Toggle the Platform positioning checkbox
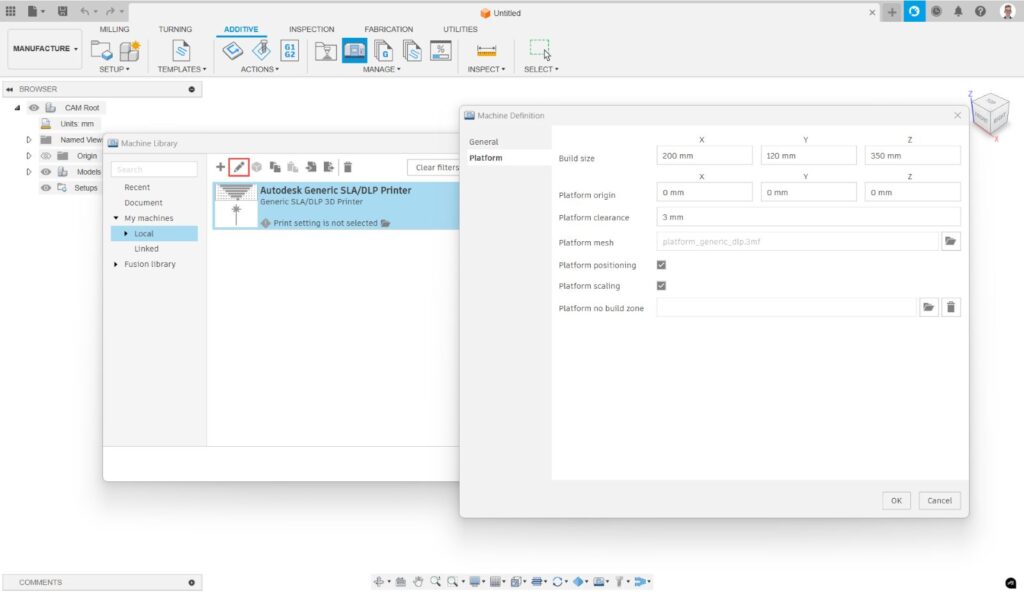 click(661, 265)
